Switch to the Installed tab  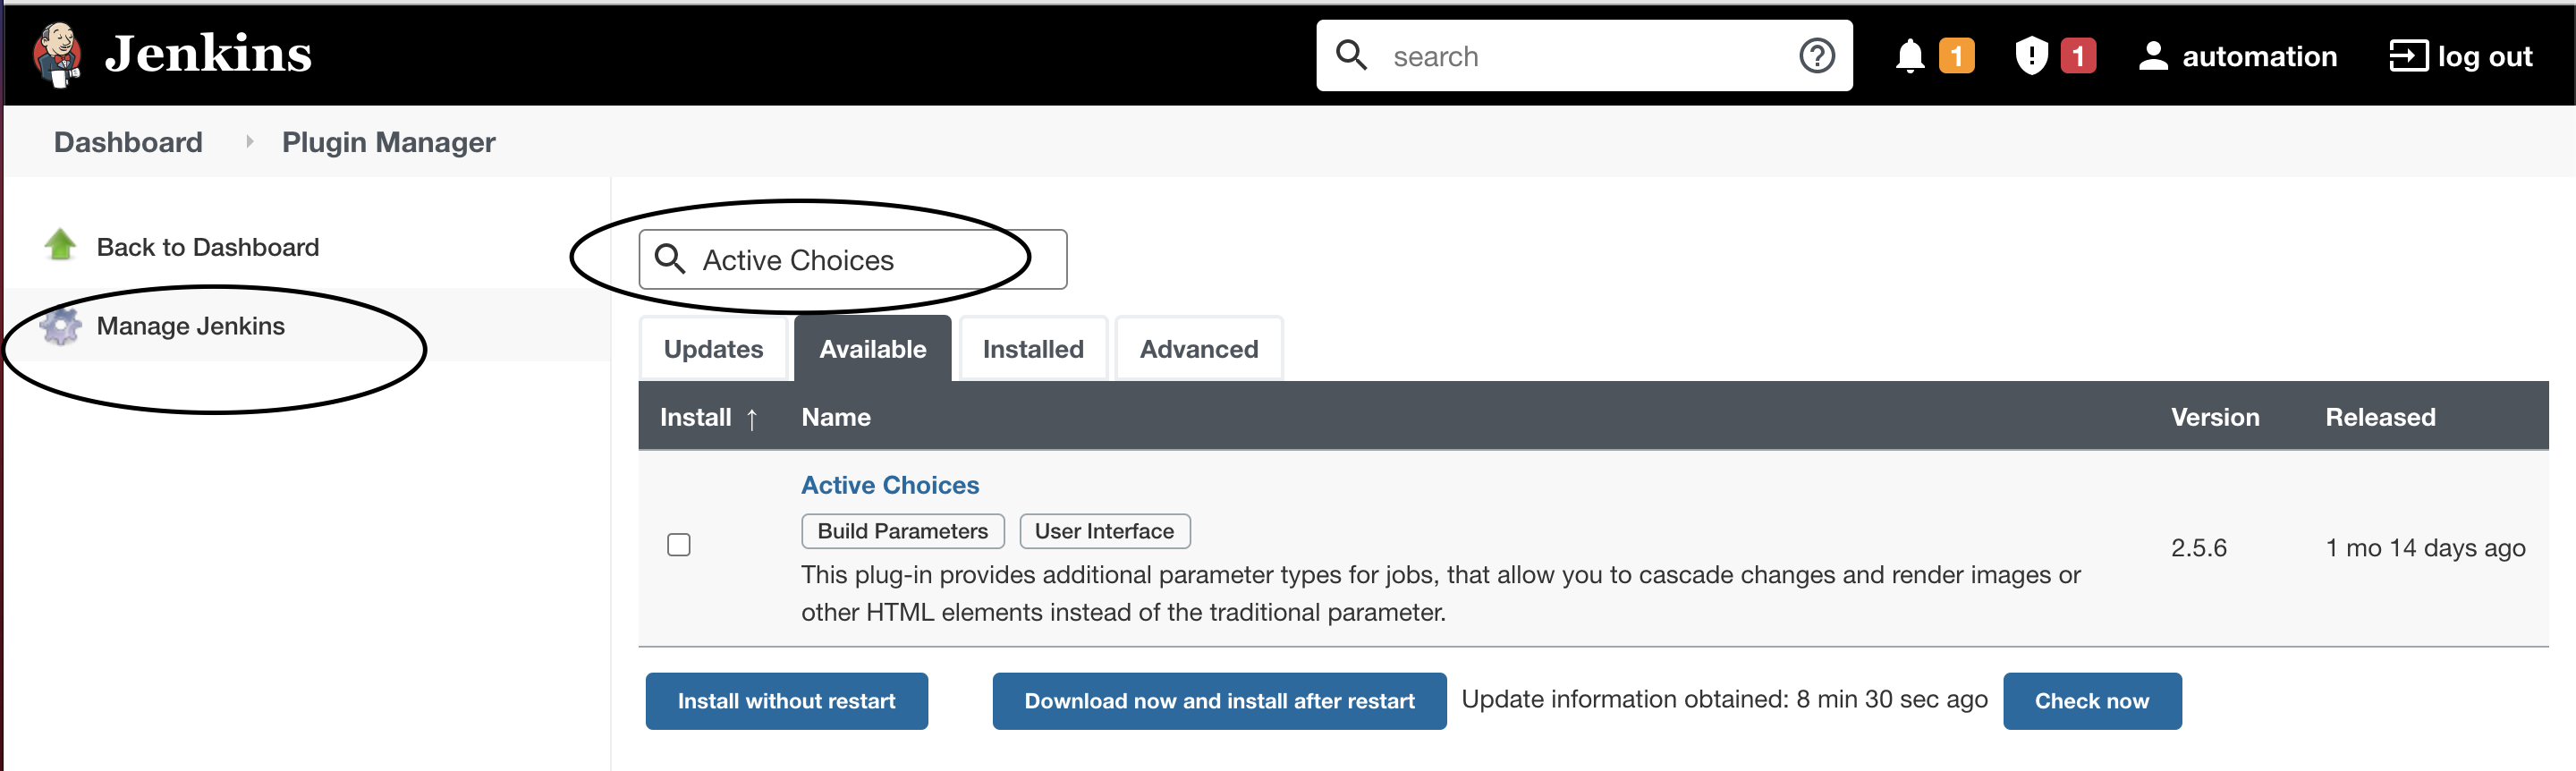tap(1032, 348)
